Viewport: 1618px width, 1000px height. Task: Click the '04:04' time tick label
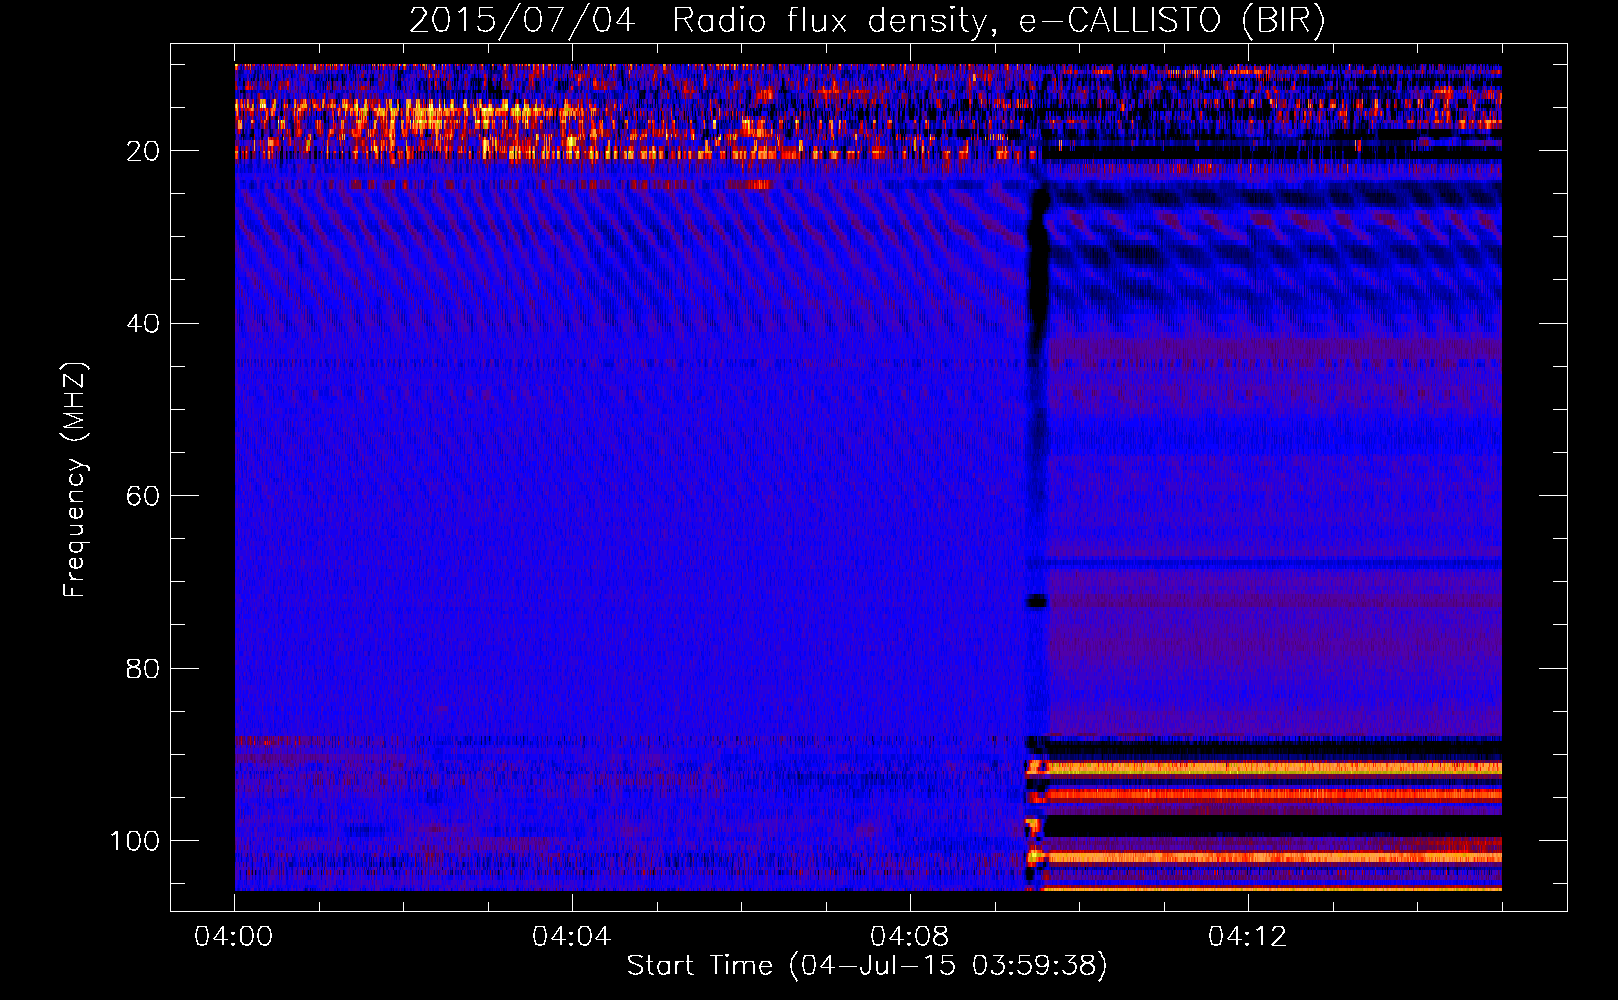(x=571, y=937)
